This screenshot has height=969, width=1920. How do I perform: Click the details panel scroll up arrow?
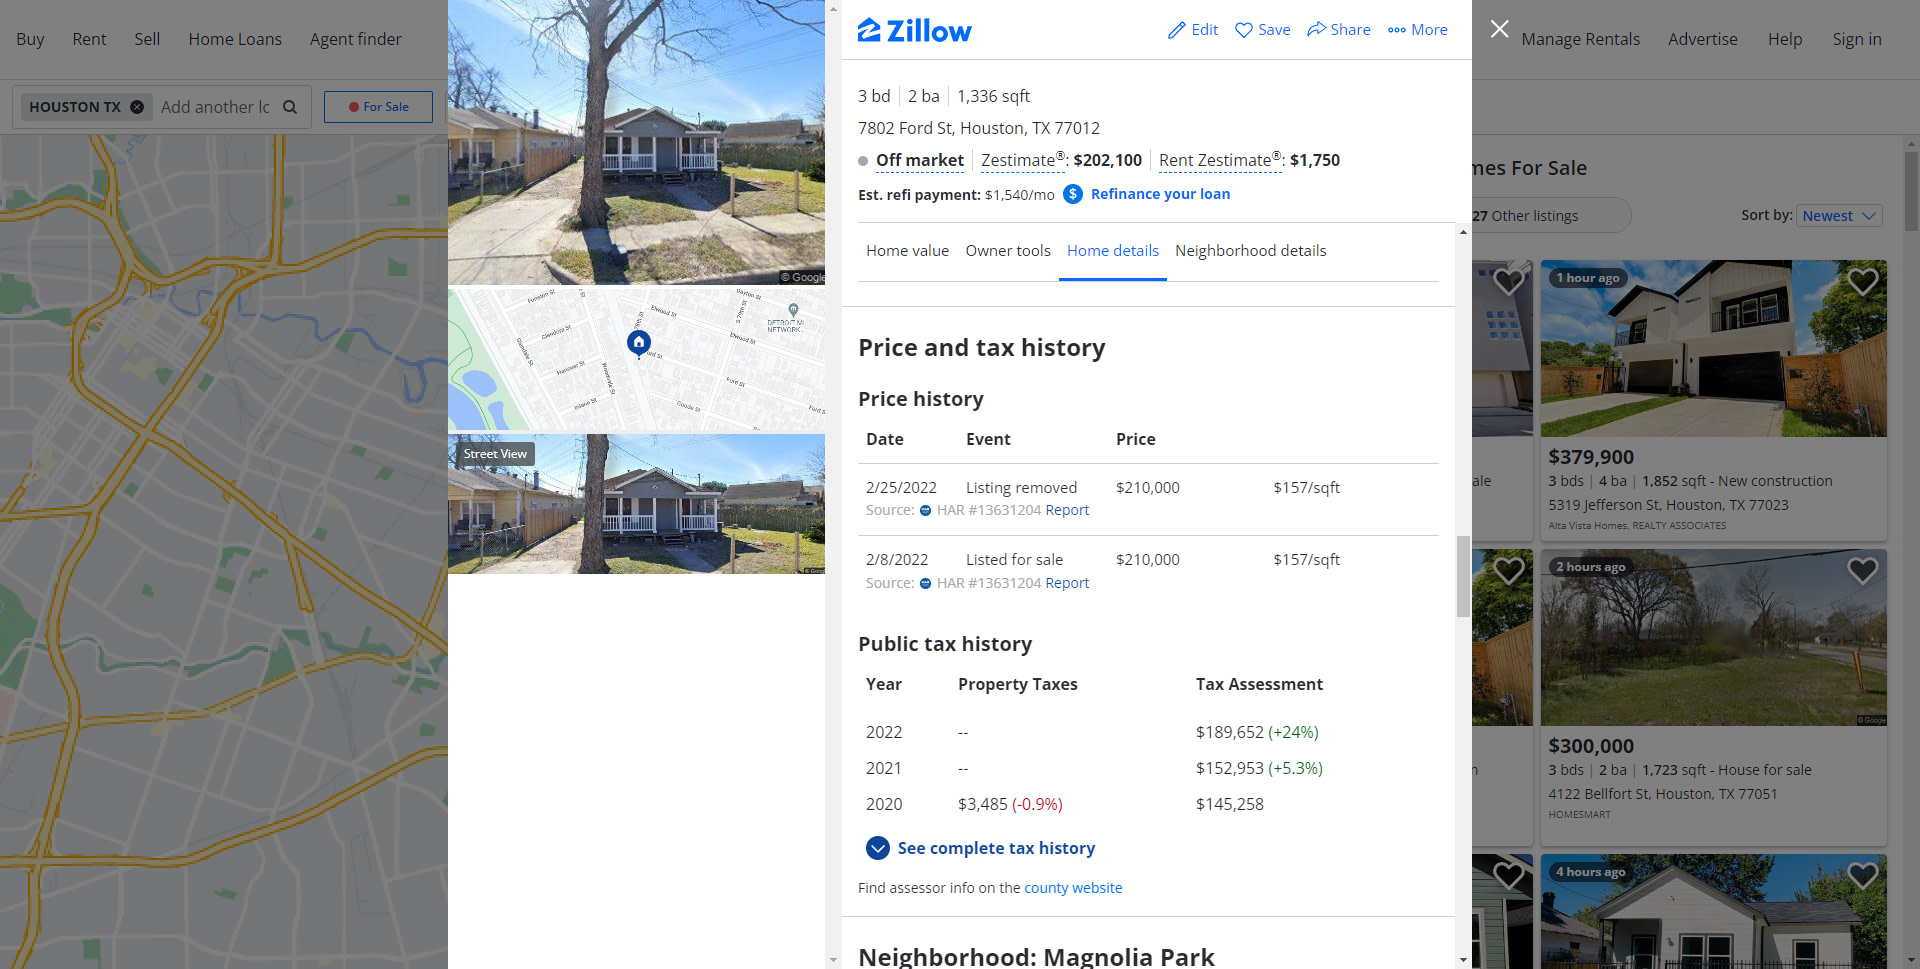click(1463, 232)
